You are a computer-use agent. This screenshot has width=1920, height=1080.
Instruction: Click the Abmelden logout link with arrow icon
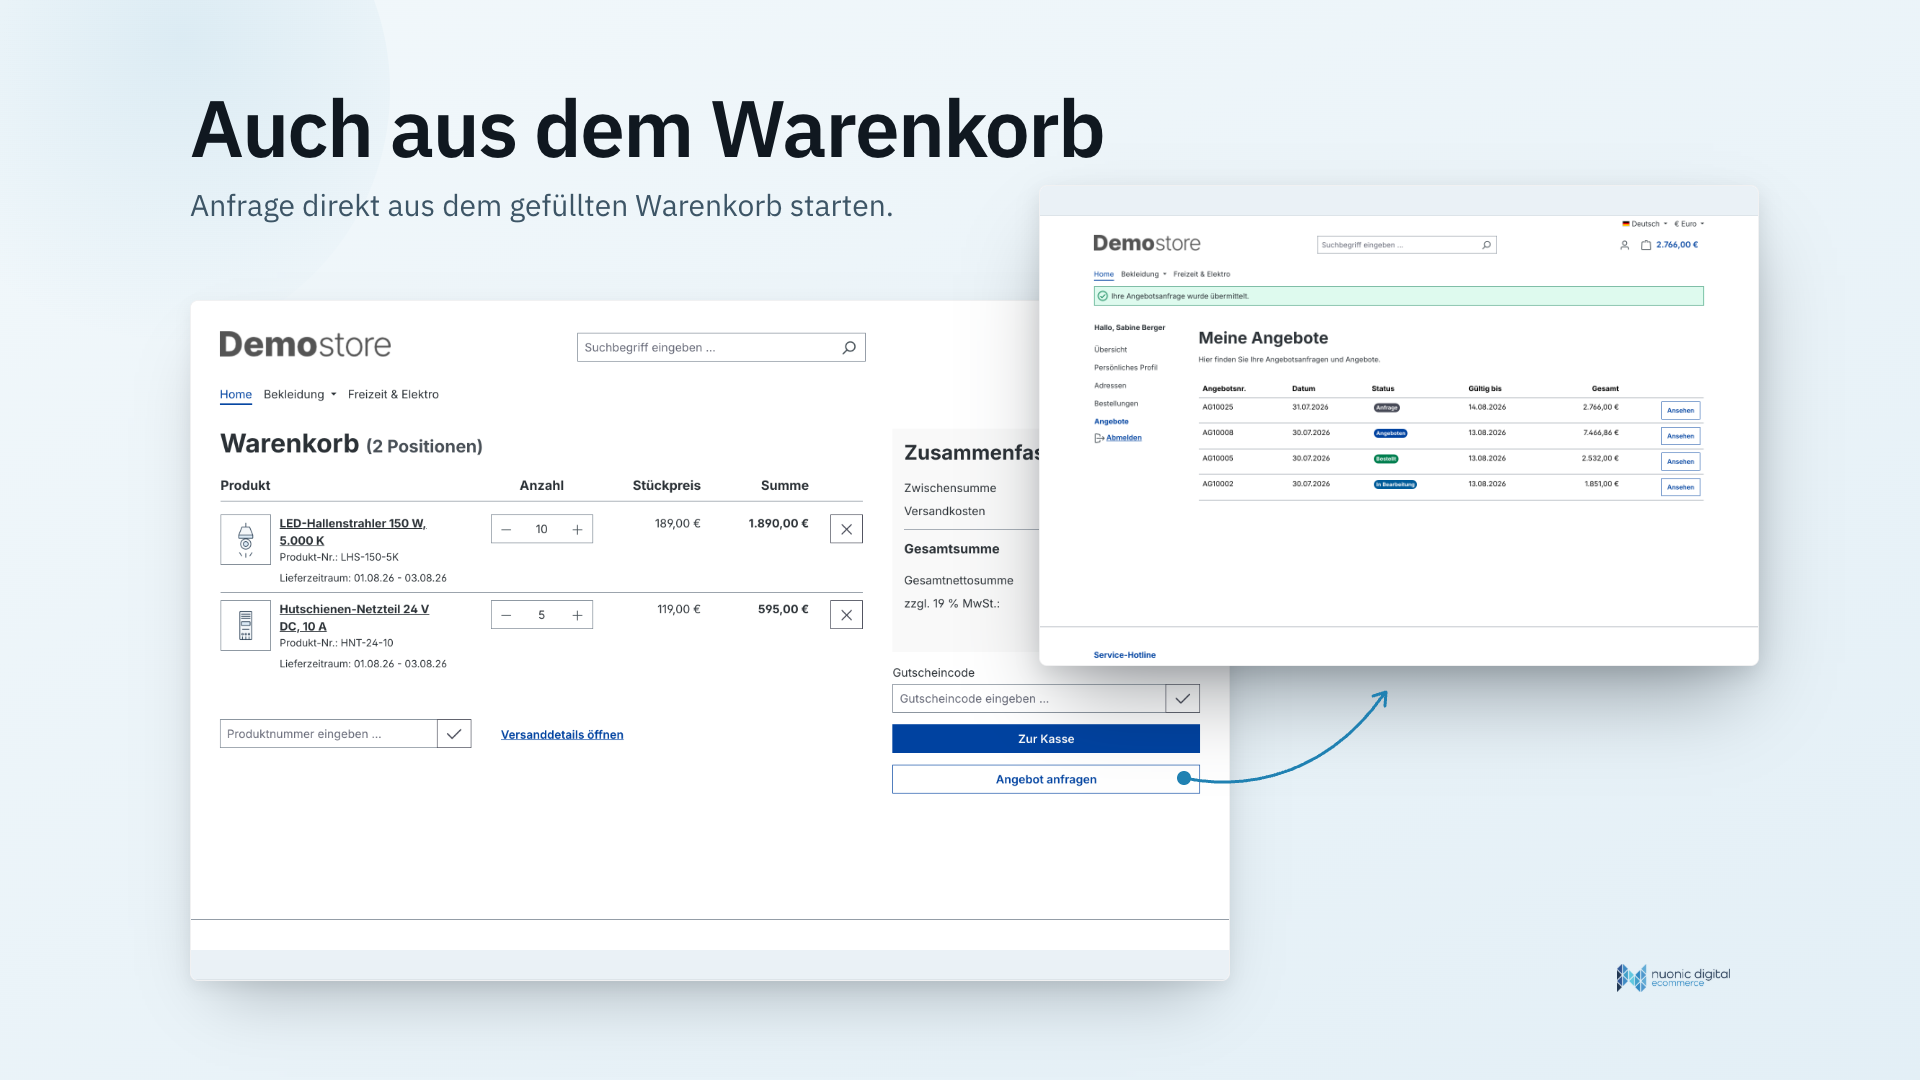pos(1118,438)
